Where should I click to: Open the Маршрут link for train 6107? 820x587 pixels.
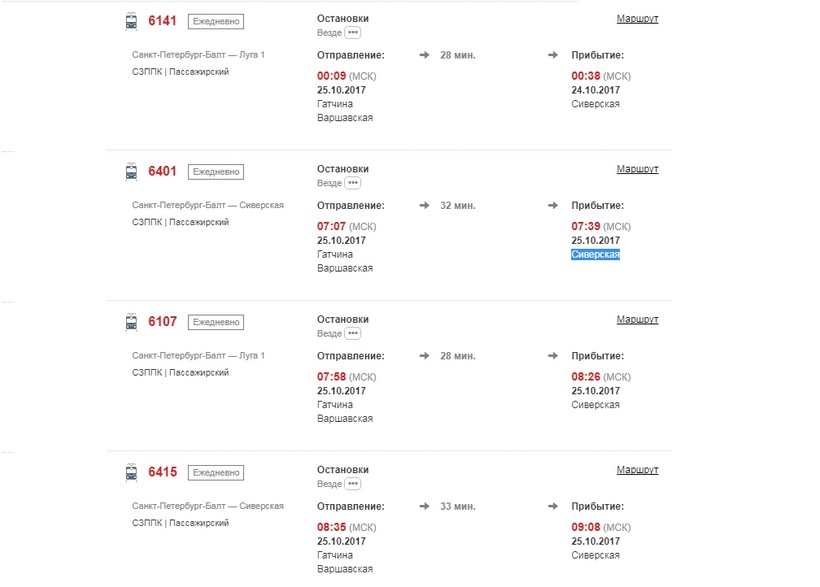point(637,320)
